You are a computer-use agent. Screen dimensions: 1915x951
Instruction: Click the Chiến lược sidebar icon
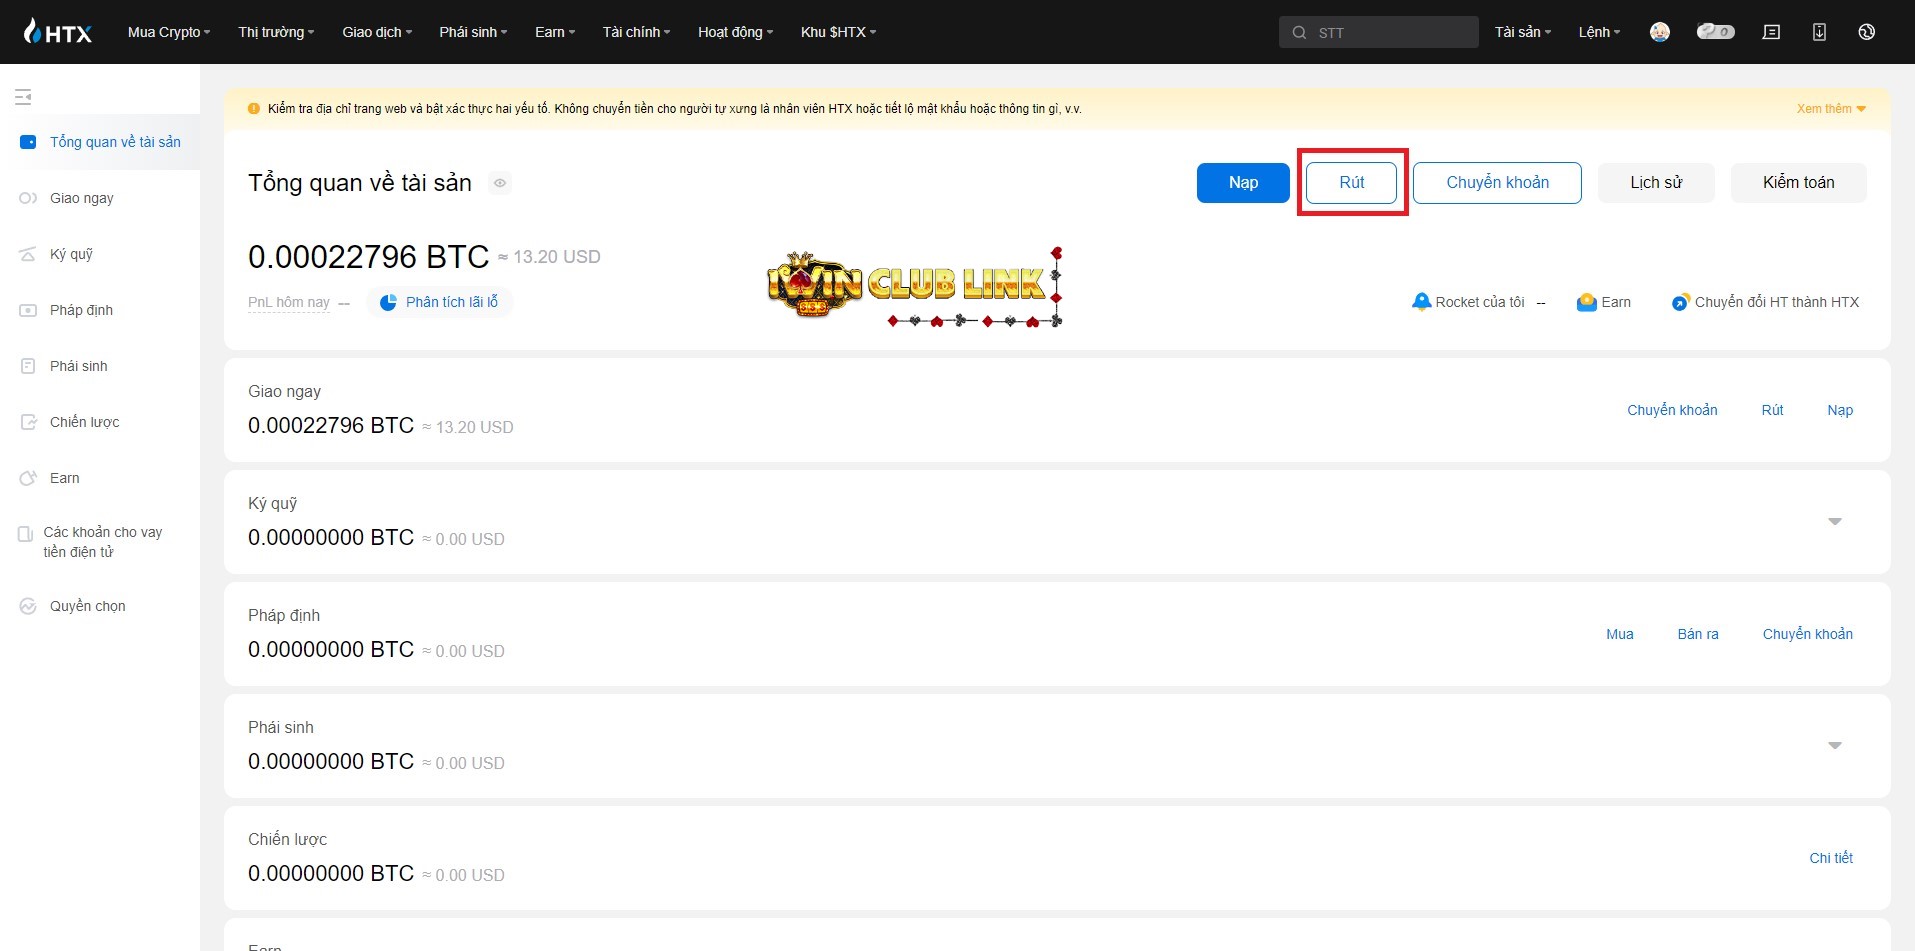pyautogui.click(x=28, y=422)
